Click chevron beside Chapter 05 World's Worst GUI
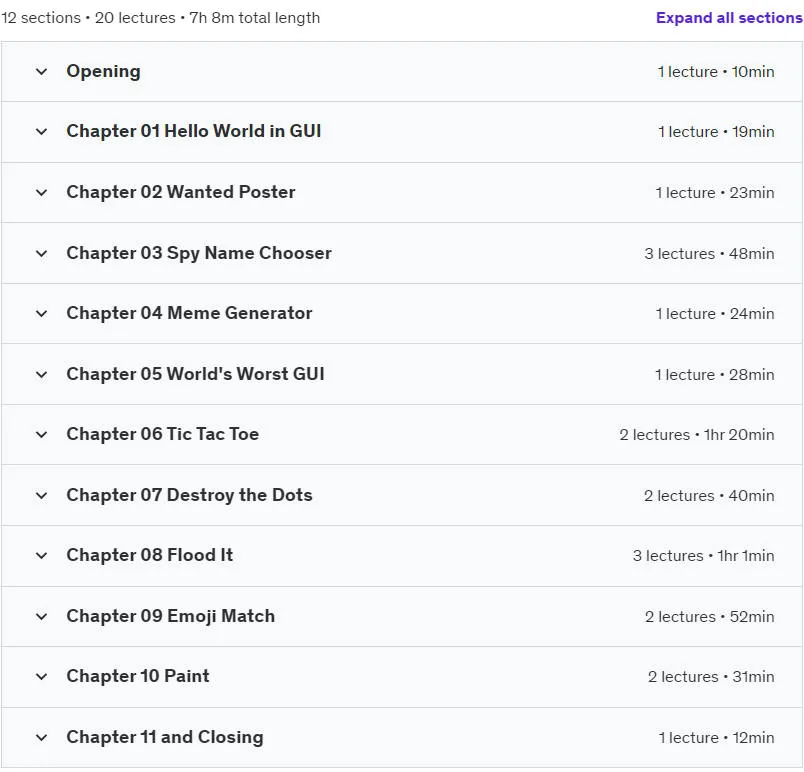Screen dimensions: 804x772 pyautogui.click(x=42, y=375)
